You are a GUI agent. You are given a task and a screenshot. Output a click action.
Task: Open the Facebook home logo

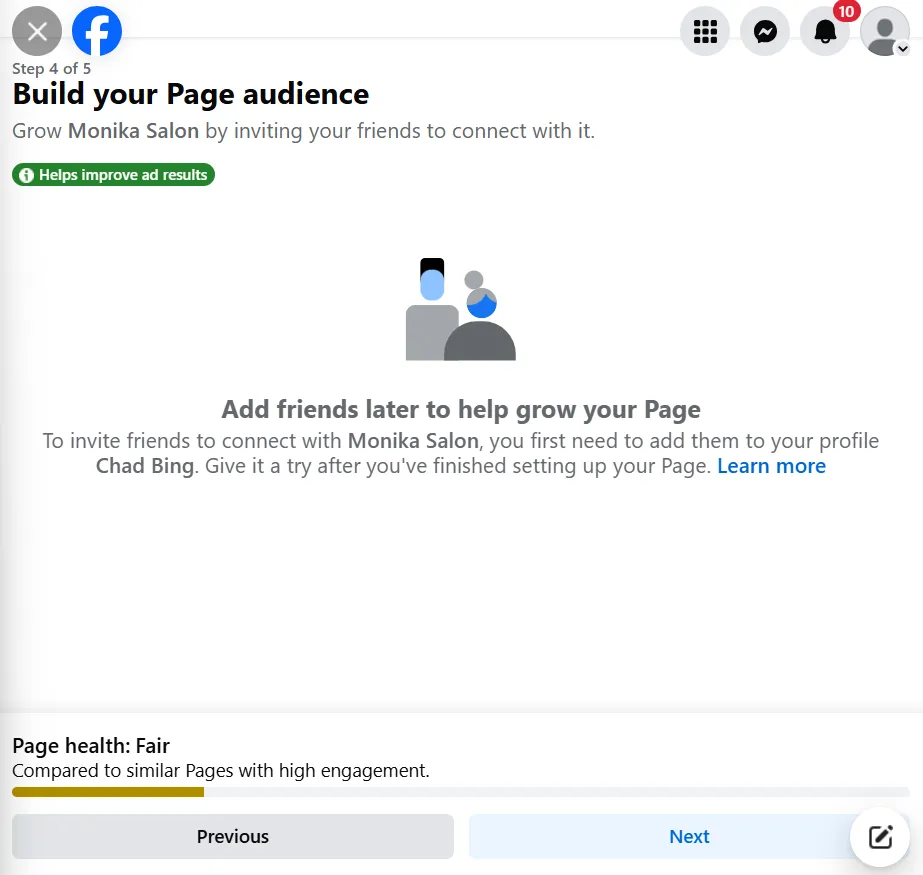pos(96,31)
